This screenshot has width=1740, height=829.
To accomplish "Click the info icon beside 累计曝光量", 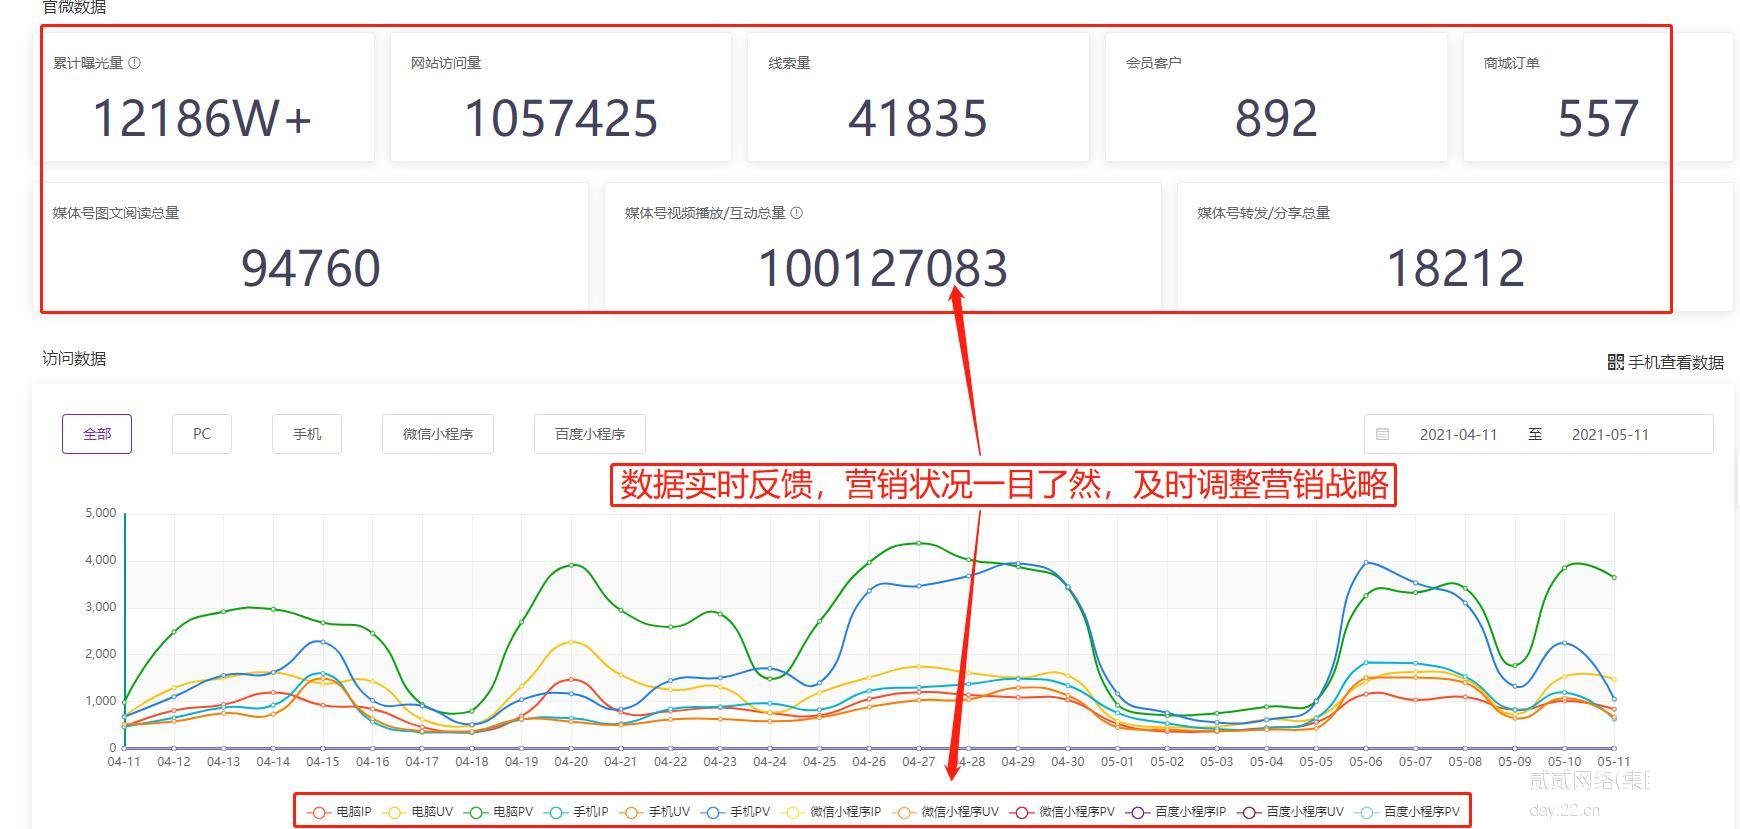I will coord(135,63).
